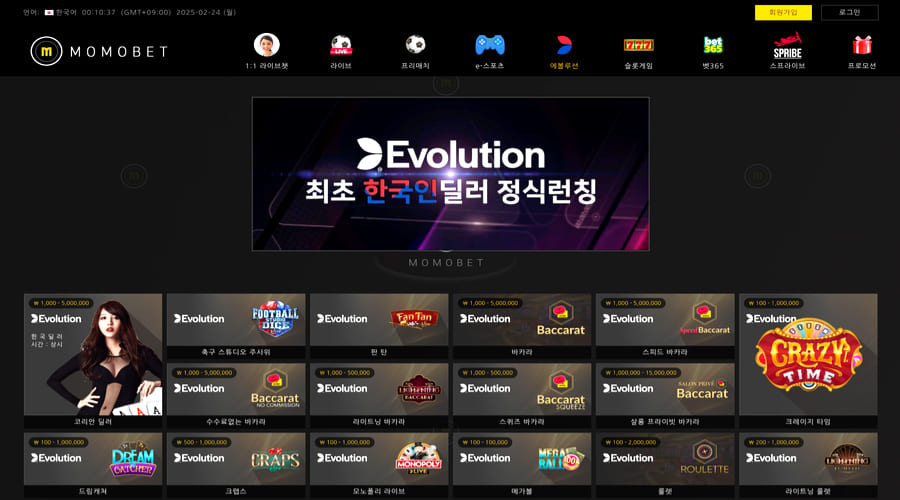Open the Monopoly Live game card
This screenshot has height=500, width=900.
pos(379,465)
